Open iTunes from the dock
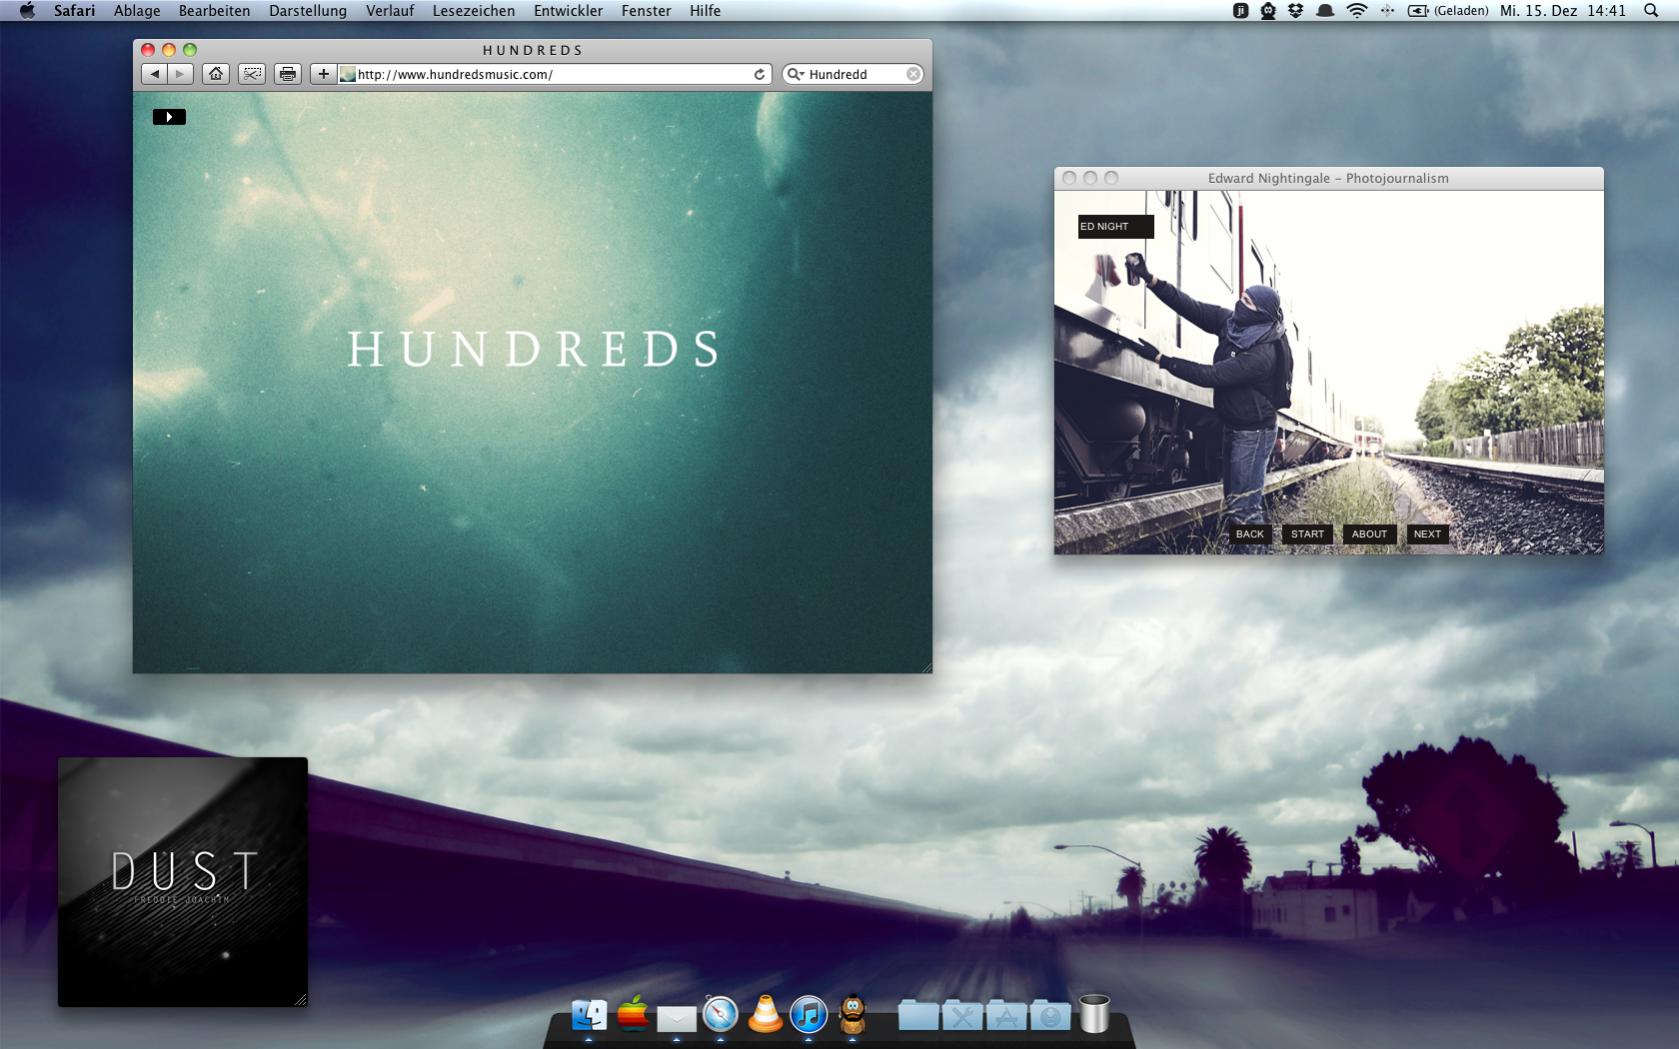Viewport: 1679px width, 1049px height. pyautogui.click(x=808, y=1015)
